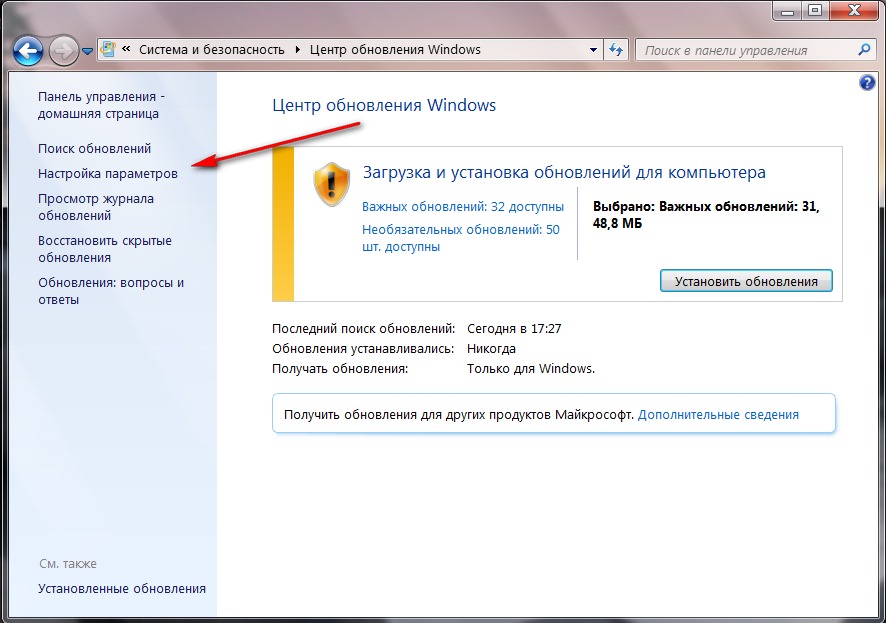Refresh the page with the address bar button

click(616, 50)
